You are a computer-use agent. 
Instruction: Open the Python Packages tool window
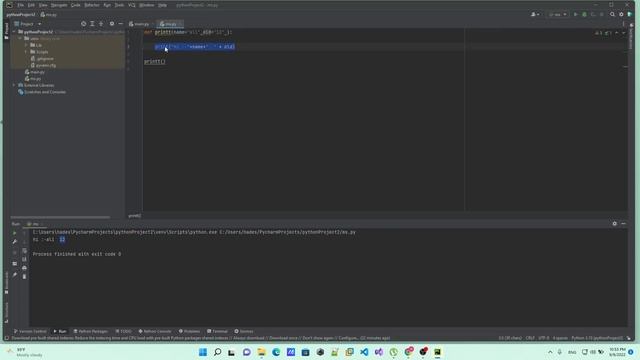click(x=91, y=331)
